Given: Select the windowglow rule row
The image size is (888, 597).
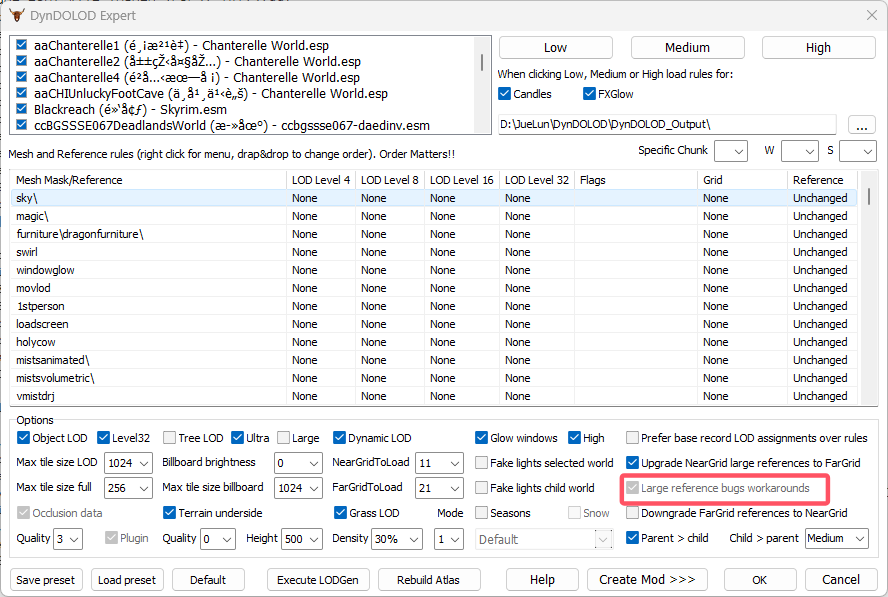Looking at the screenshot, I should click(x=434, y=270).
